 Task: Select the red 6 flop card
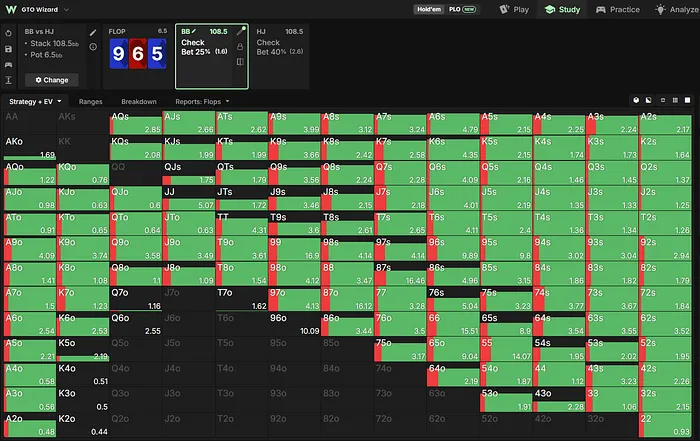pyautogui.click(x=138, y=54)
